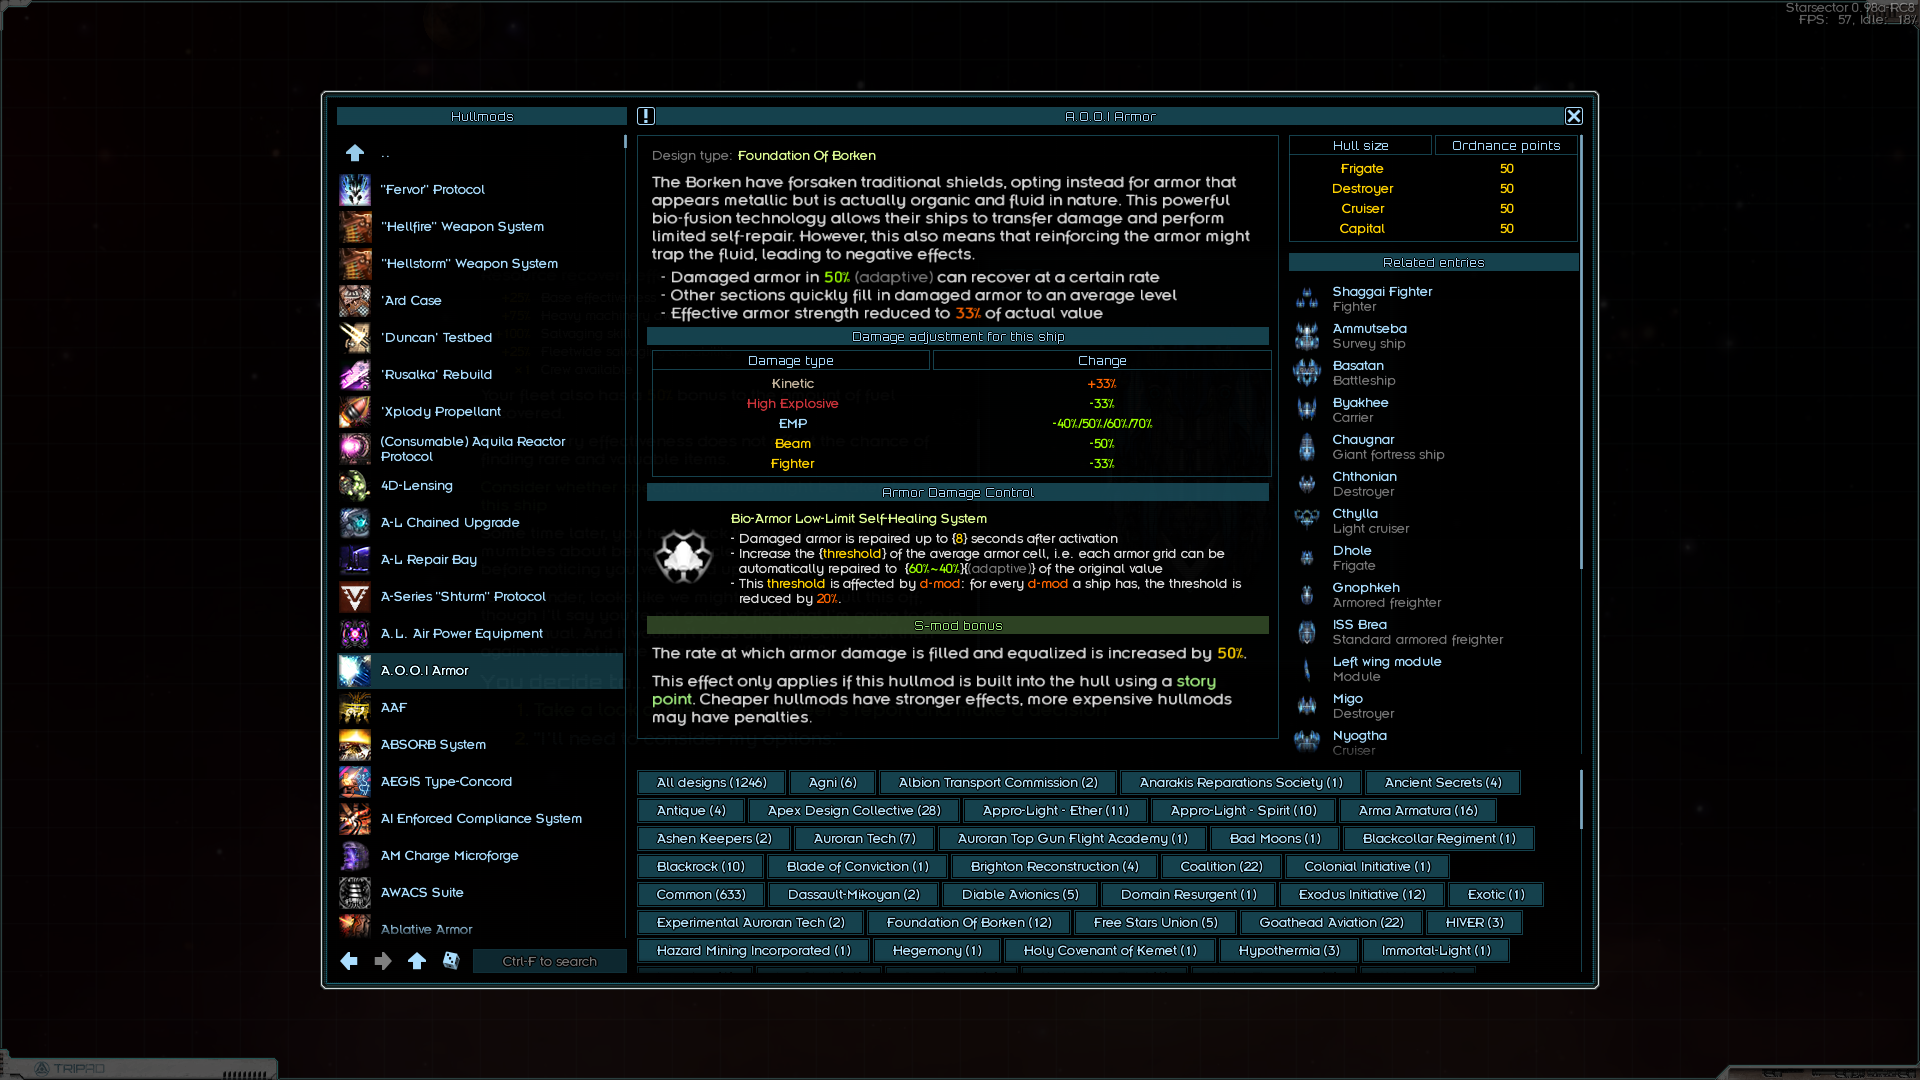This screenshot has height=1080, width=1920.
Task: Click the design tags list scrollbar
Action: [x=1581, y=800]
